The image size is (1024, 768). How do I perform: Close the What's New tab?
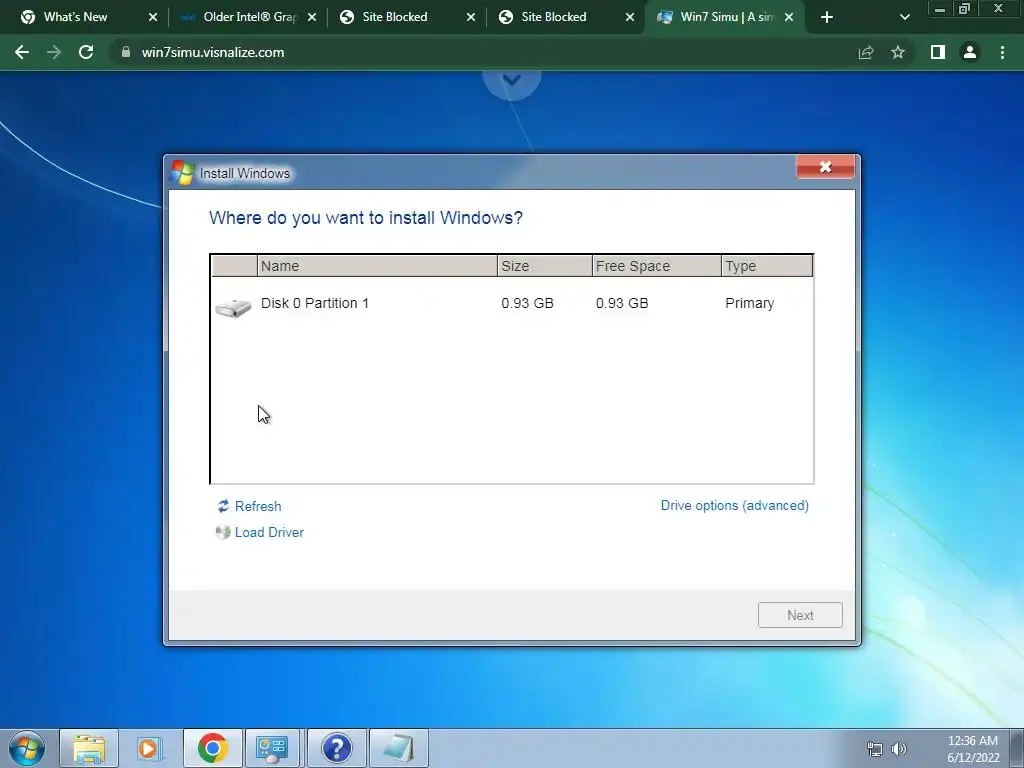(153, 18)
